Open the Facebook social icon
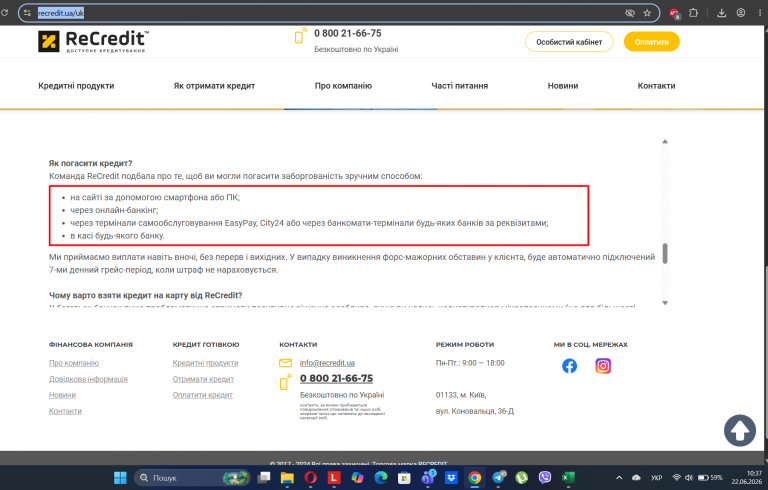This screenshot has width=768, height=490. click(x=569, y=366)
